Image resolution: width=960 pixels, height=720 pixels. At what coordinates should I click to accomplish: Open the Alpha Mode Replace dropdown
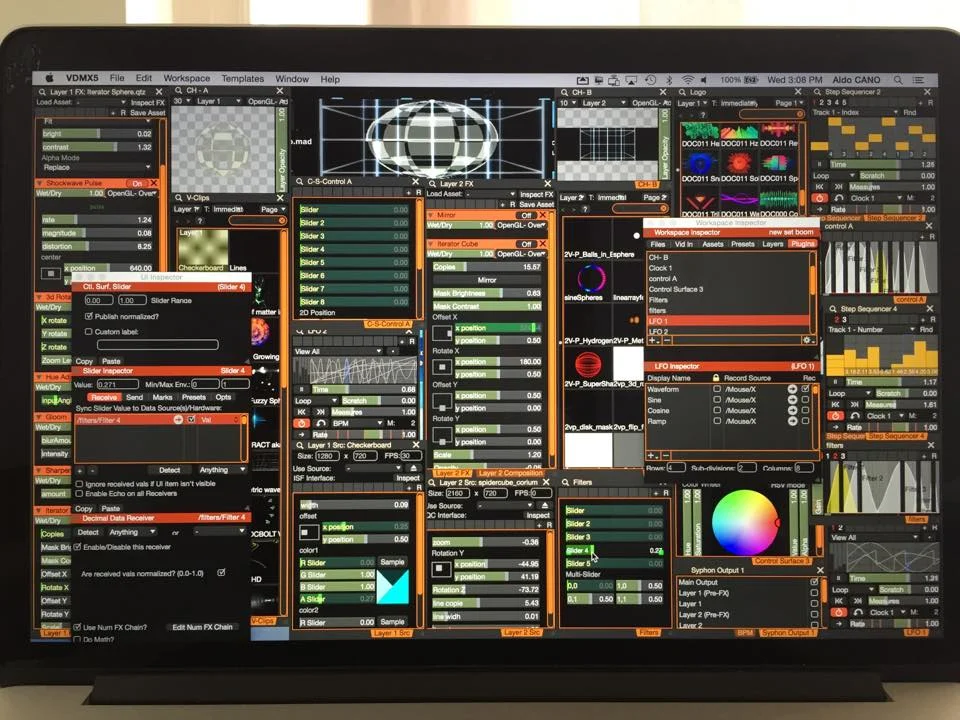pyautogui.click(x=97, y=167)
